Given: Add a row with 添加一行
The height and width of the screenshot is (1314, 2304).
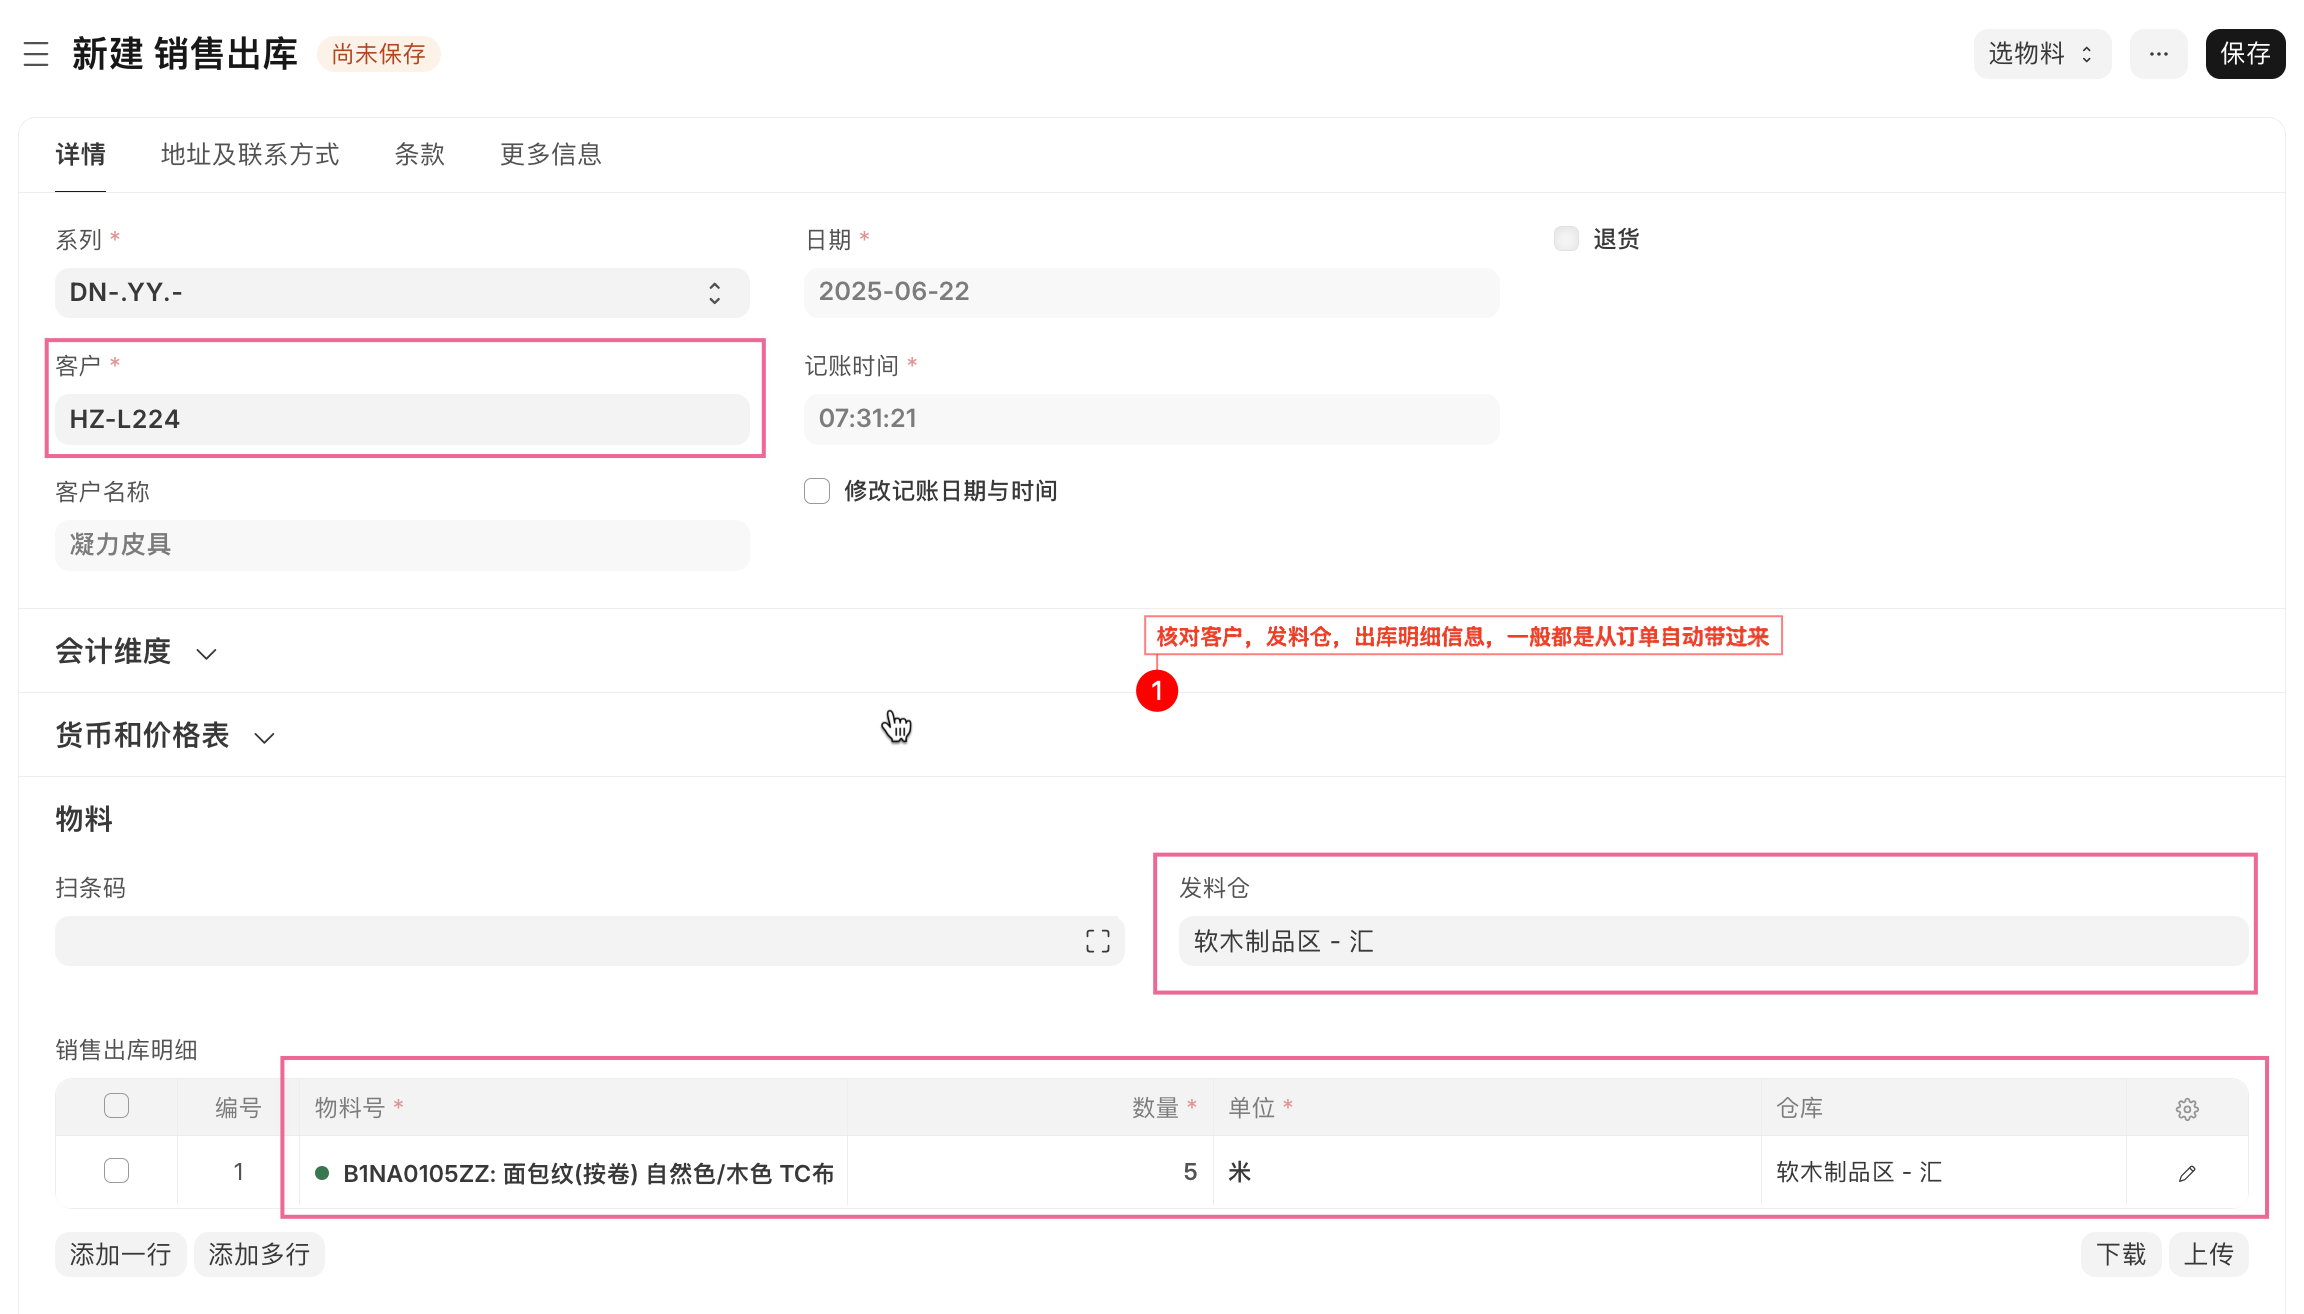Looking at the screenshot, I should [x=120, y=1253].
